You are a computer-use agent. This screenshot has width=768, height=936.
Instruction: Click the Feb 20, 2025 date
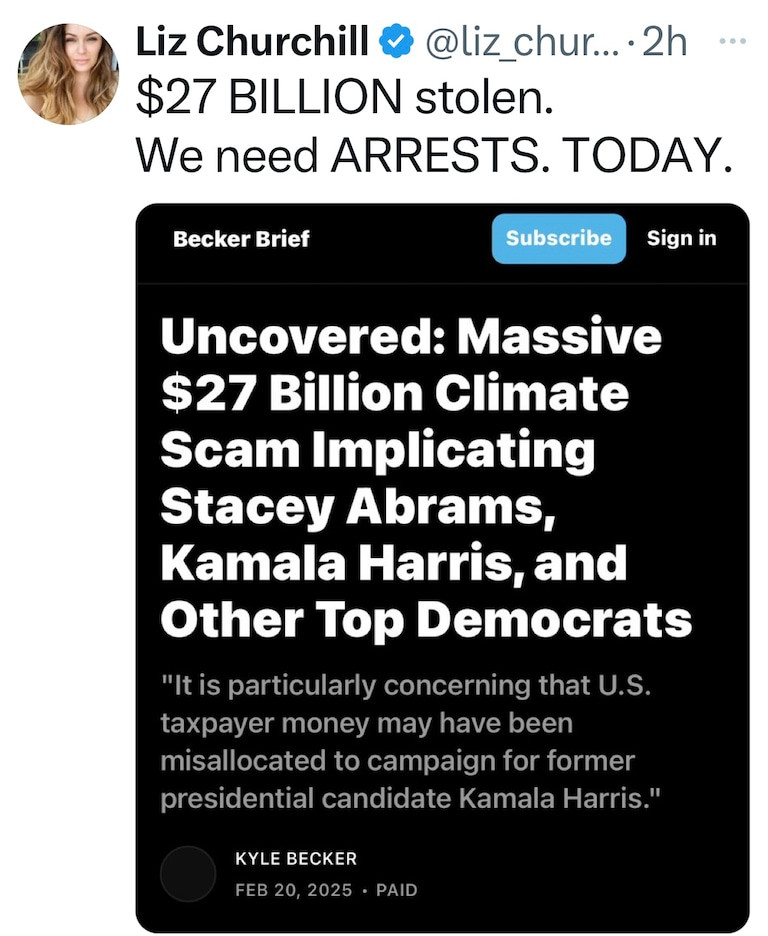point(293,889)
